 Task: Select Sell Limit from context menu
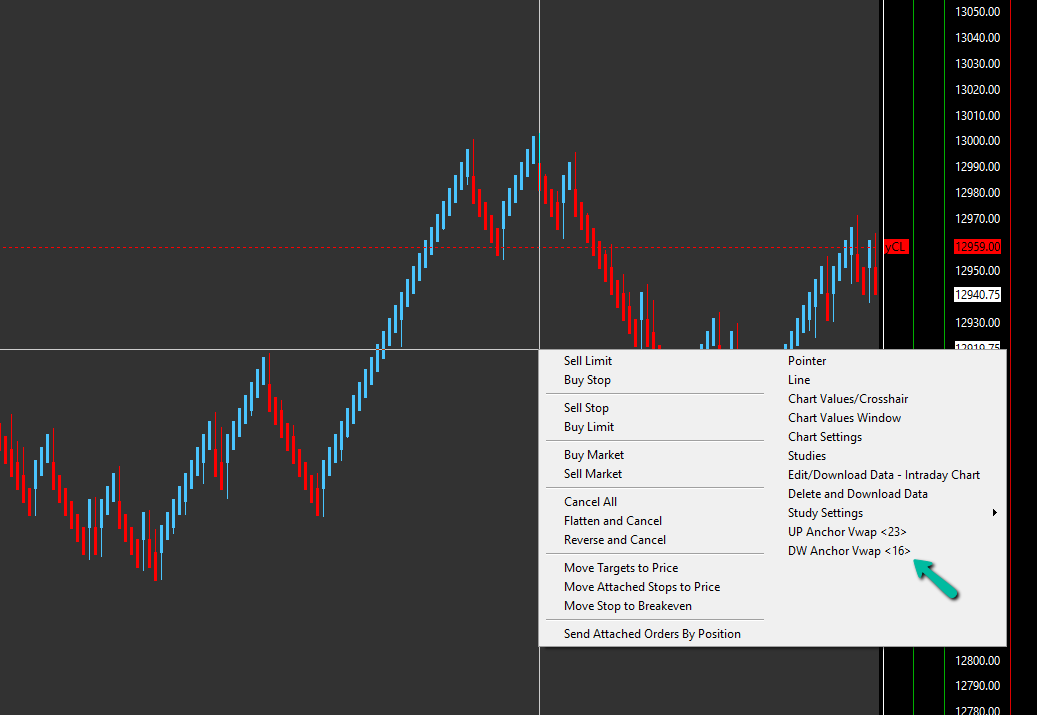pyautogui.click(x=587, y=360)
